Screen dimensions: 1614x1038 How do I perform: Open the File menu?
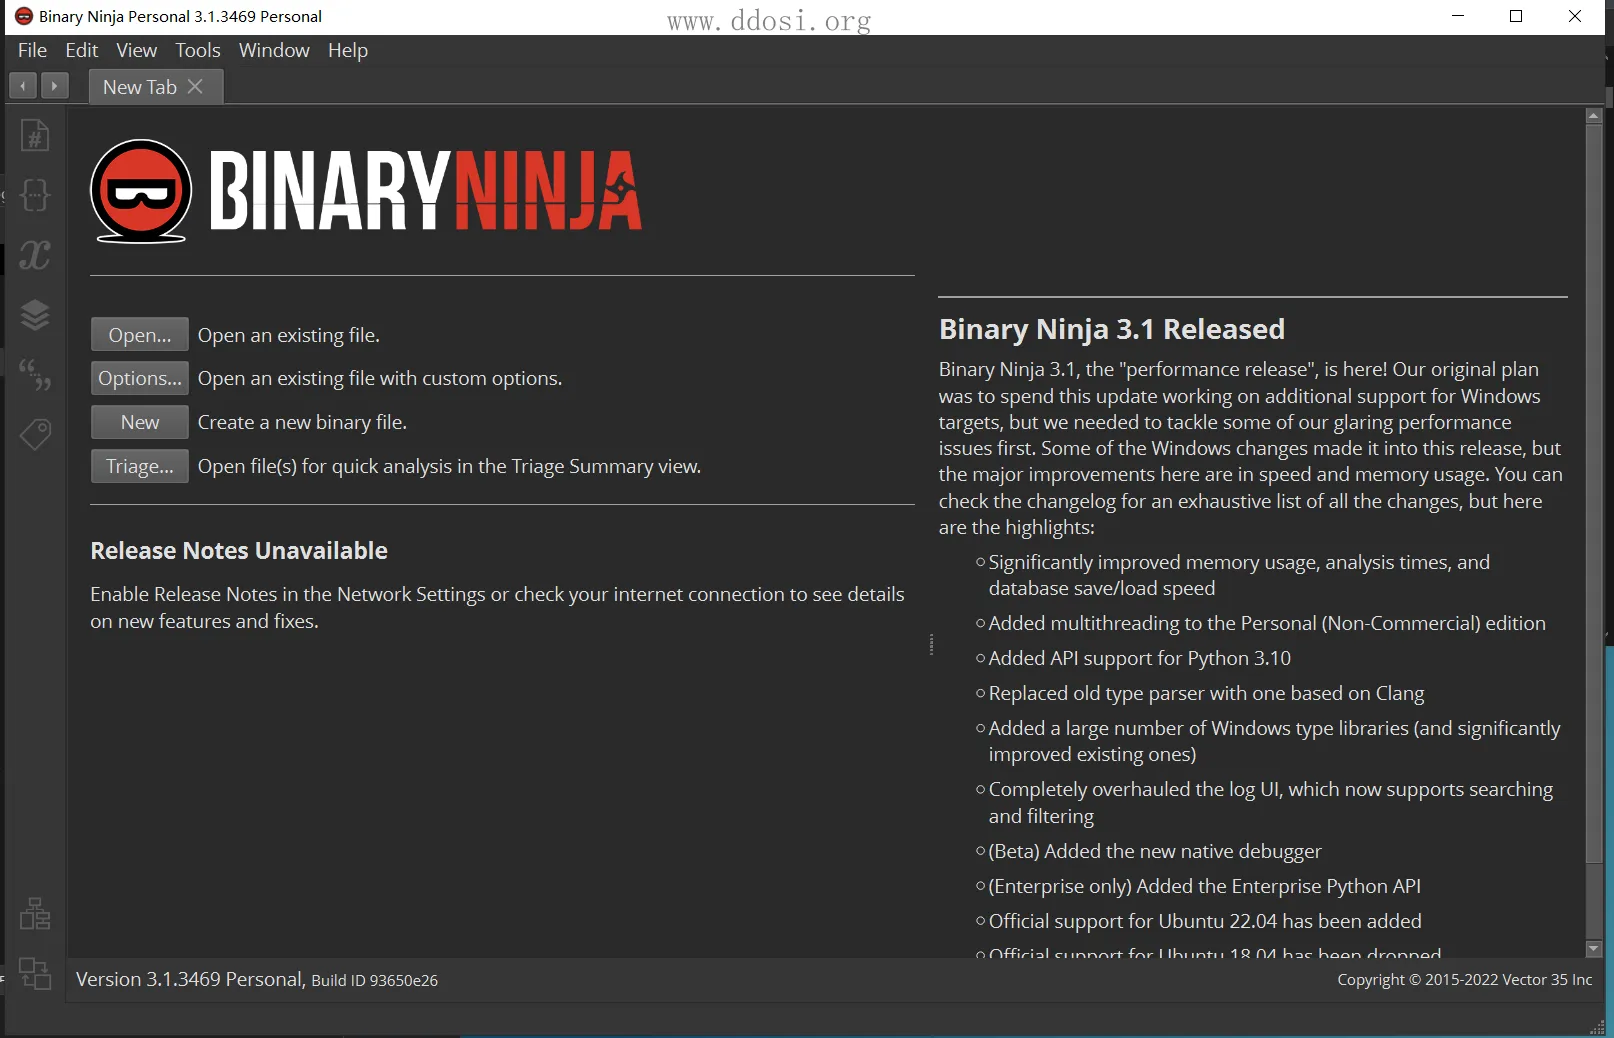click(32, 50)
